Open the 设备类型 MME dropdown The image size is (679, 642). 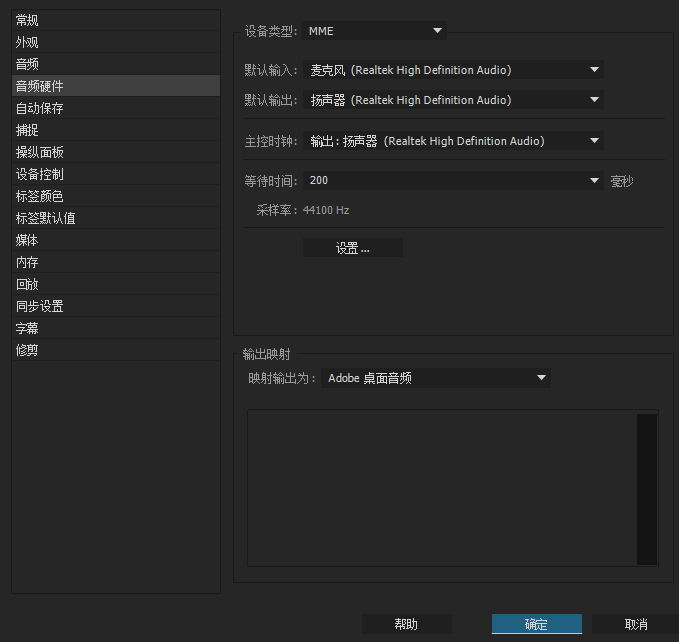[374, 31]
